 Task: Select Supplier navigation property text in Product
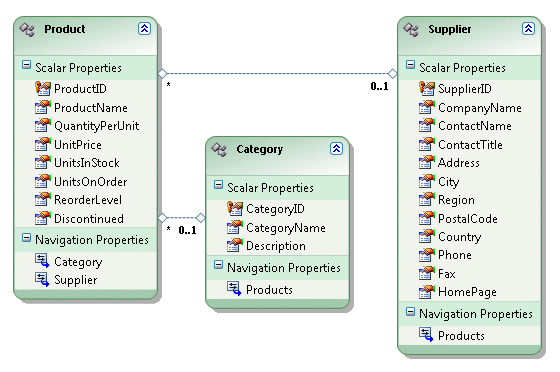pos(76,280)
